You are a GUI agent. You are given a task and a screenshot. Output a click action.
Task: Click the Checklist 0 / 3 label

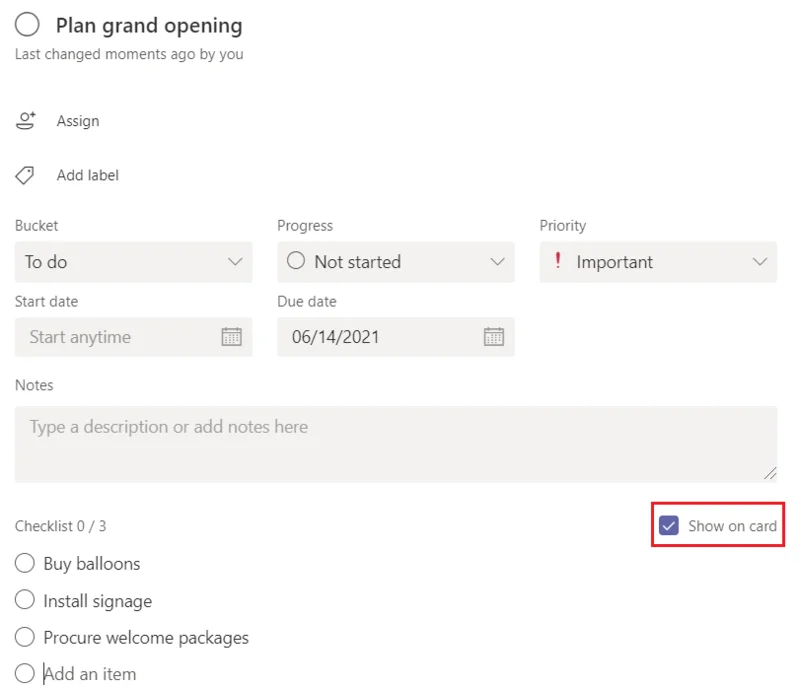pyautogui.click(x=60, y=526)
